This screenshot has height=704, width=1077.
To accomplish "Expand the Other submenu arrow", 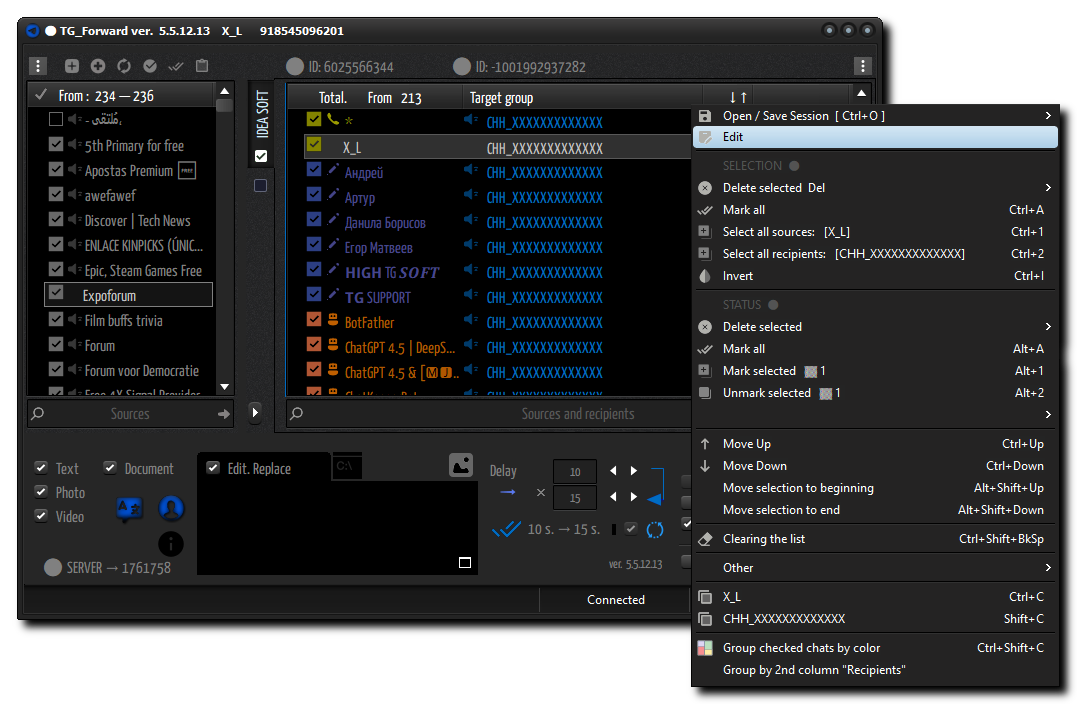I will (x=1048, y=567).
